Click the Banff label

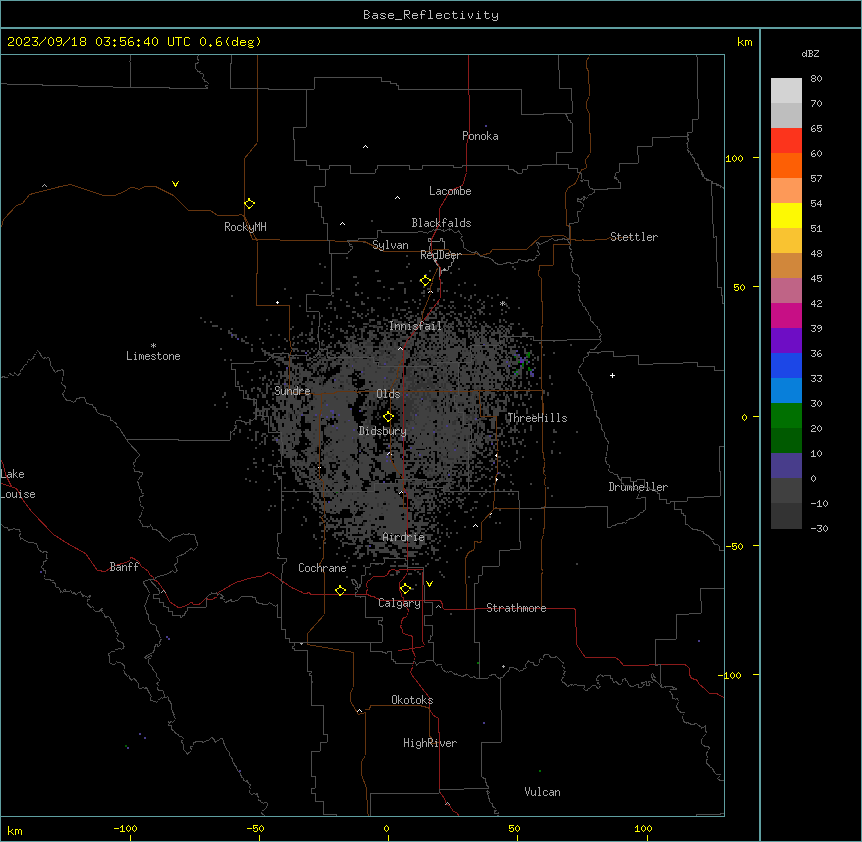[x=124, y=567]
